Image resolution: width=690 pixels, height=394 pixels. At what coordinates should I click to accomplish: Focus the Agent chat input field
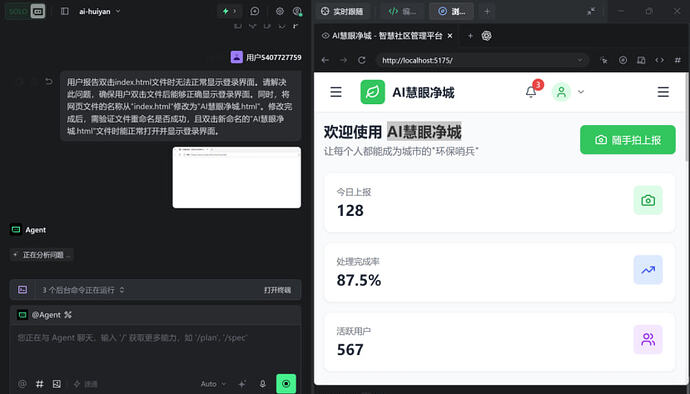tap(155, 348)
